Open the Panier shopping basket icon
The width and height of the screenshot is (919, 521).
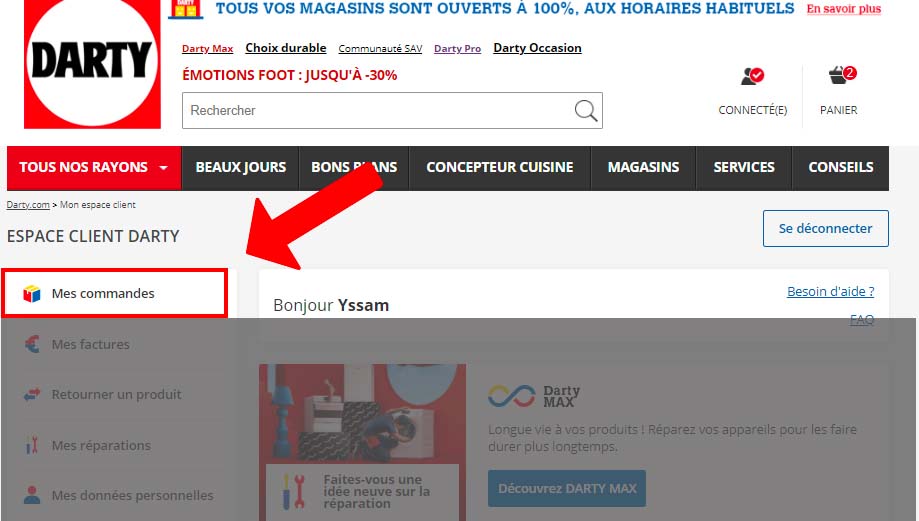coord(839,77)
